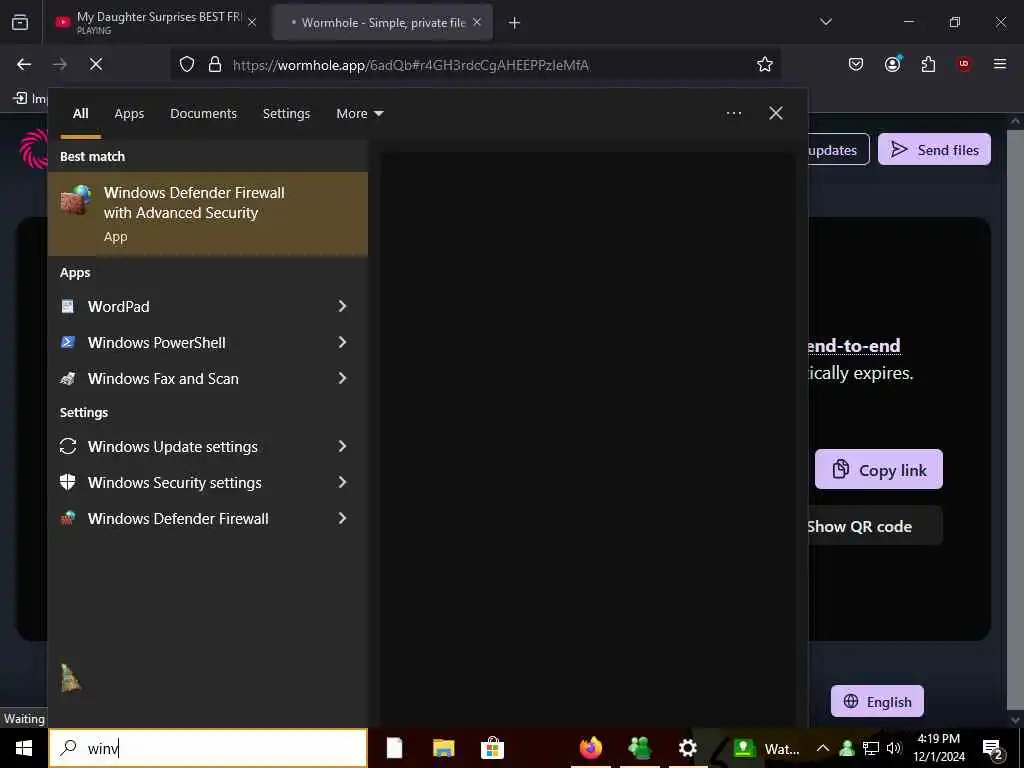The width and height of the screenshot is (1024, 768).
Task: Open the Firefox list all tabs dropdown
Action: pyautogui.click(x=825, y=22)
